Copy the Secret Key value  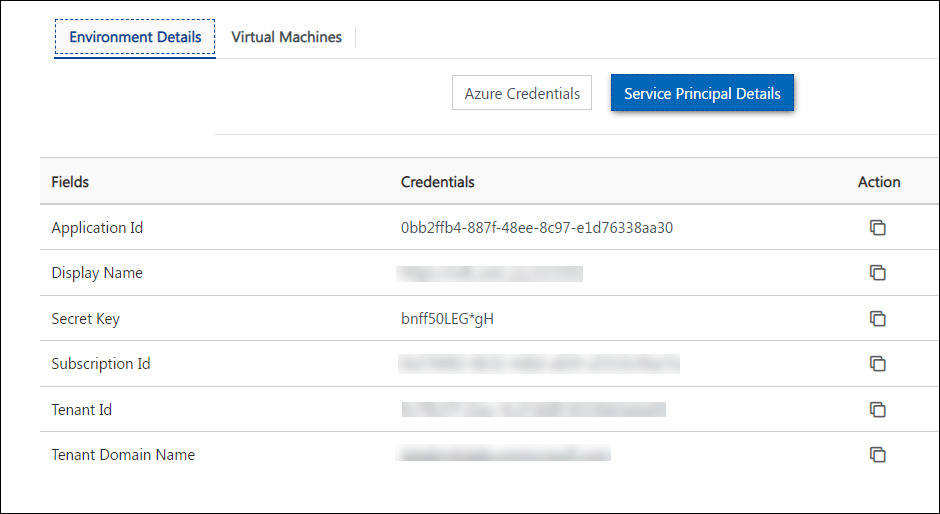tap(878, 318)
